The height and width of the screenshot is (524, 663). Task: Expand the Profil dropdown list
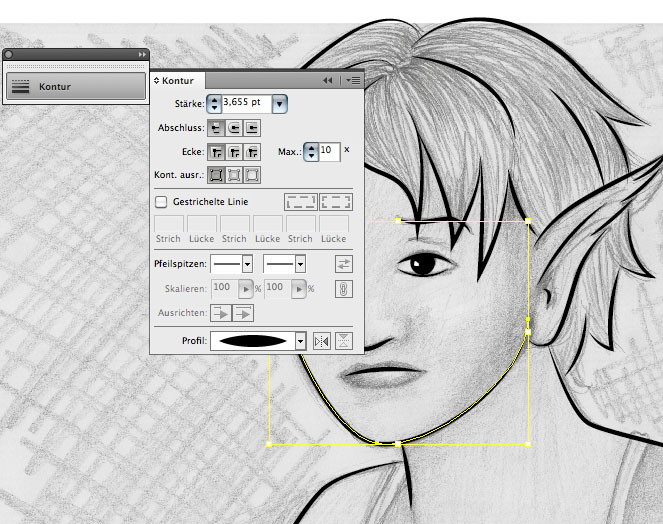[300, 341]
